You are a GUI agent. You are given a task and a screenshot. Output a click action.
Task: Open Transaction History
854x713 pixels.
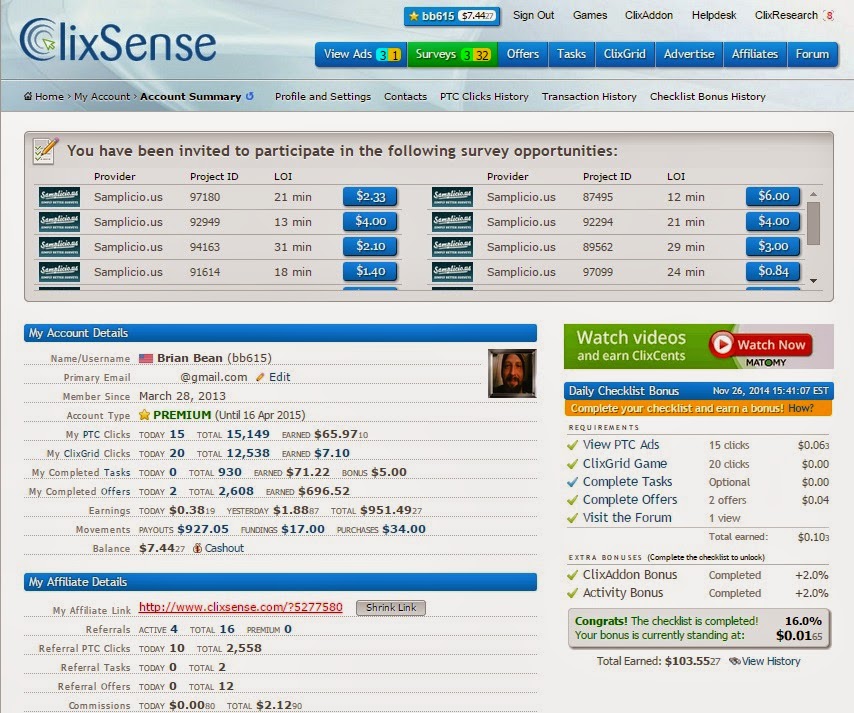(x=589, y=96)
